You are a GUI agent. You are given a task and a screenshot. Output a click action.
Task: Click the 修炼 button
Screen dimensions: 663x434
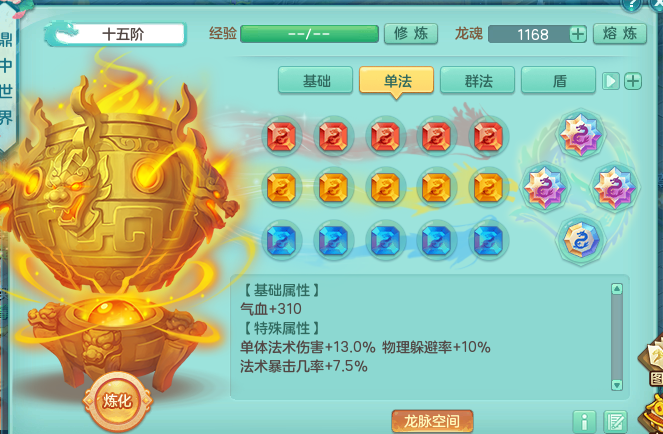pos(411,33)
